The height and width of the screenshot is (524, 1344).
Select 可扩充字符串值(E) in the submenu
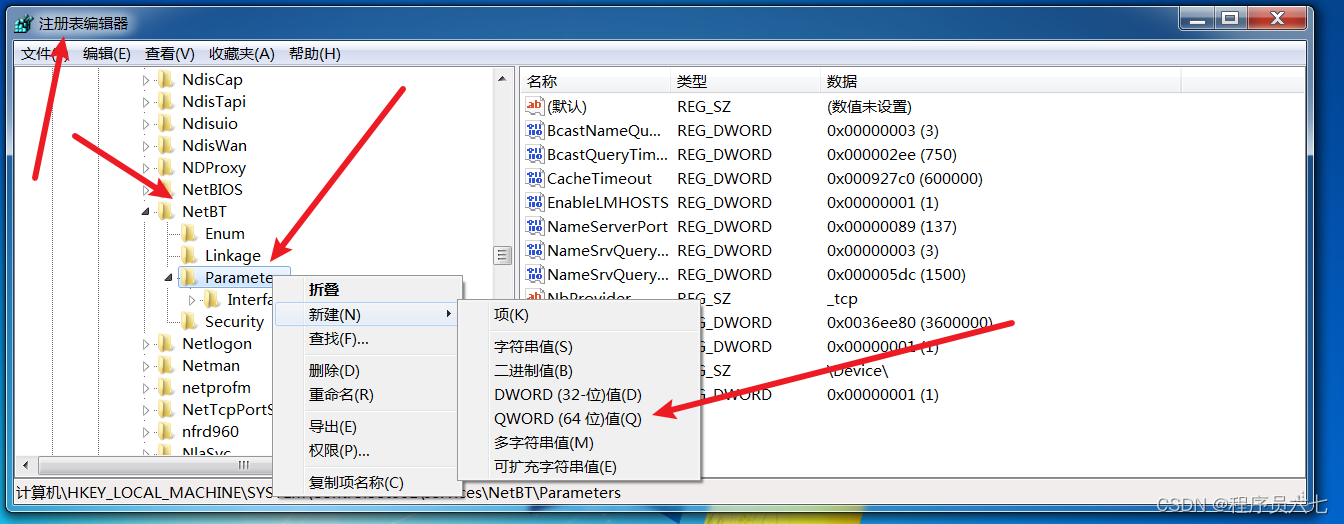point(579,467)
